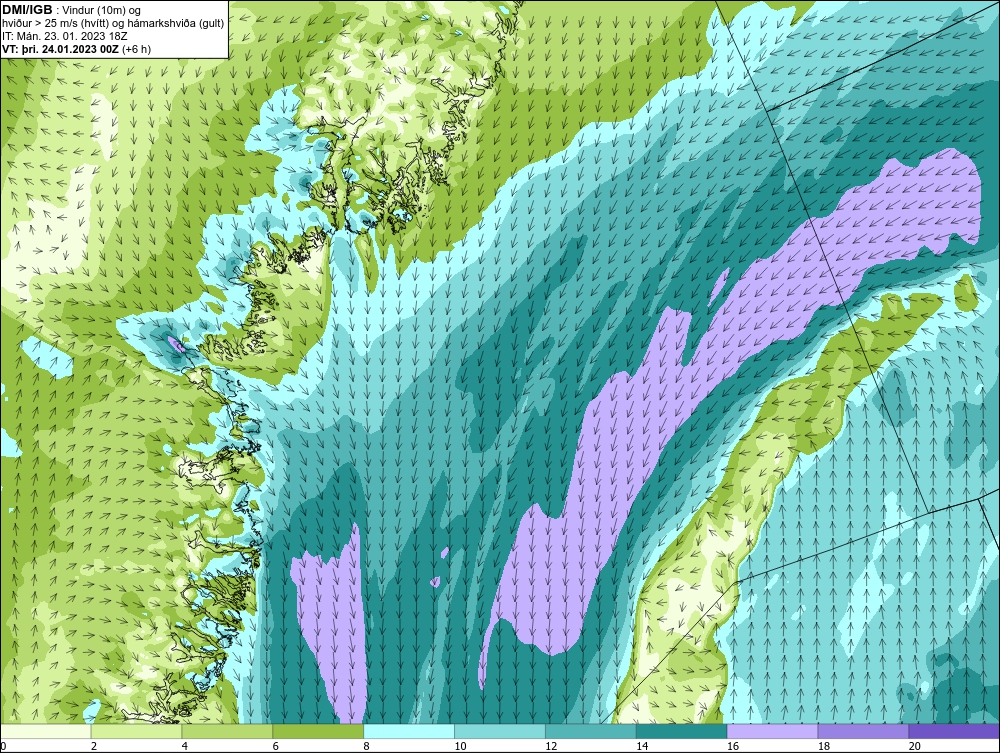Viewport: 1000px width, 753px height.
Task: Click the legend value 18
Action: pos(823,746)
